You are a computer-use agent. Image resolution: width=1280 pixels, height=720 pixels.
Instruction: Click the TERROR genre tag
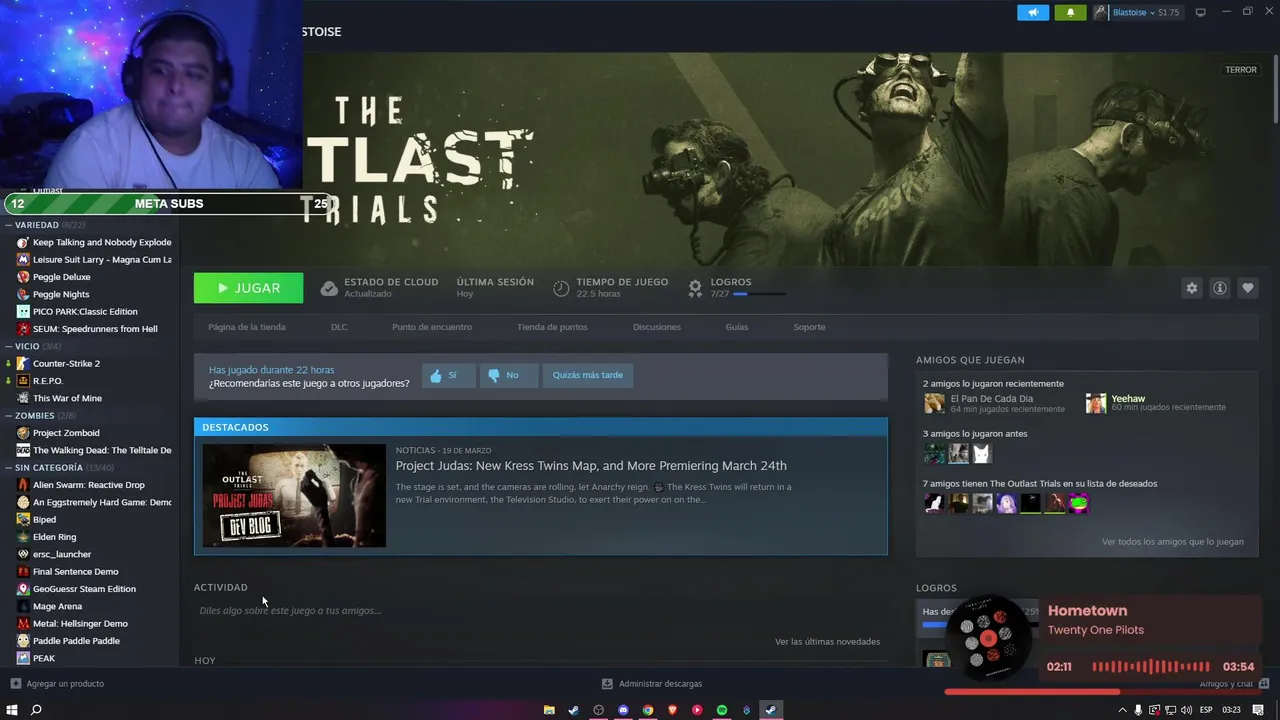click(x=1241, y=70)
